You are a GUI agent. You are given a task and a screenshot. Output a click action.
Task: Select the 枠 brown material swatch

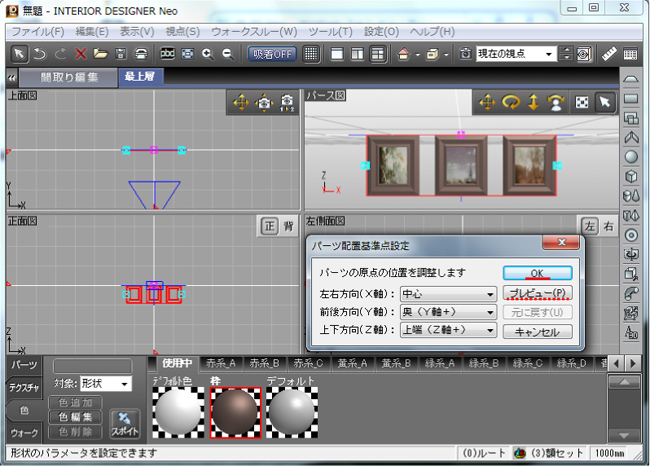[235, 412]
